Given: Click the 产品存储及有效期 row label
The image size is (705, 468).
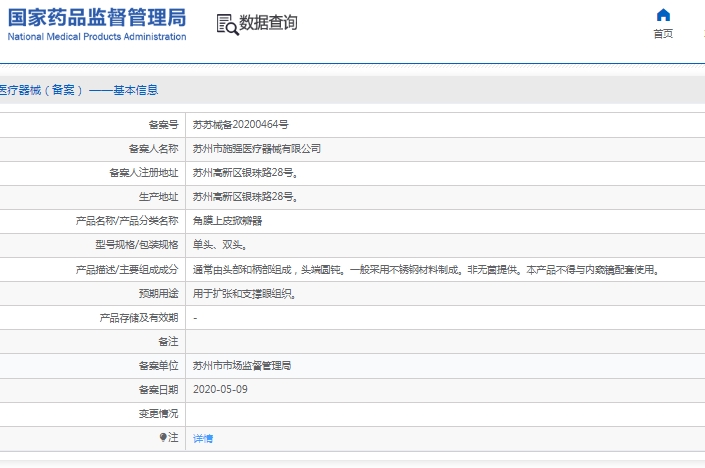Looking at the screenshot, I should [x=139, y=318].
